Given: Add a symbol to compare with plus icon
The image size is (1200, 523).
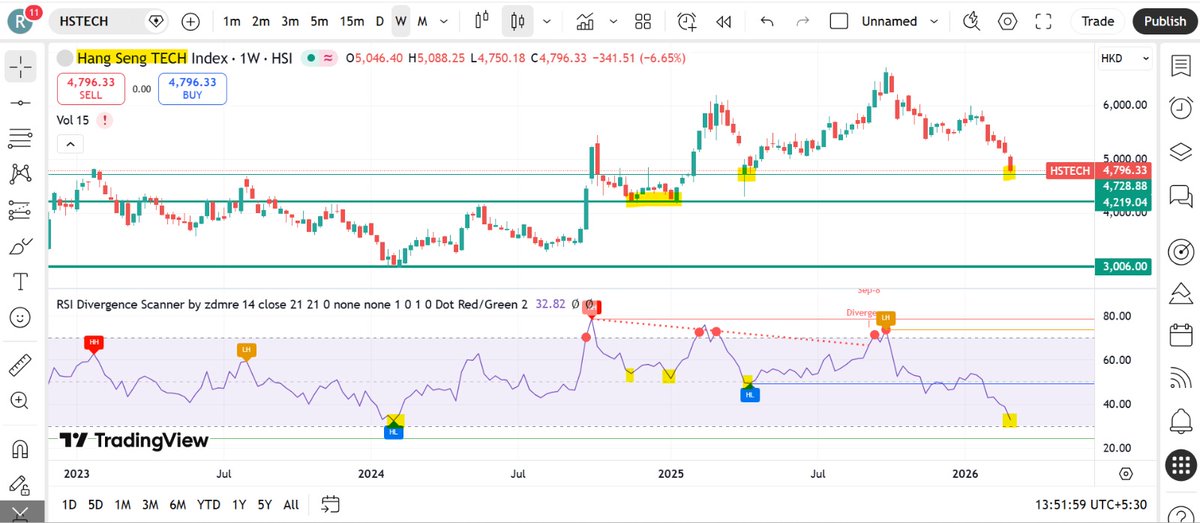Looking at the screenshot, I should pyautogui.click(x=191, y=21).
